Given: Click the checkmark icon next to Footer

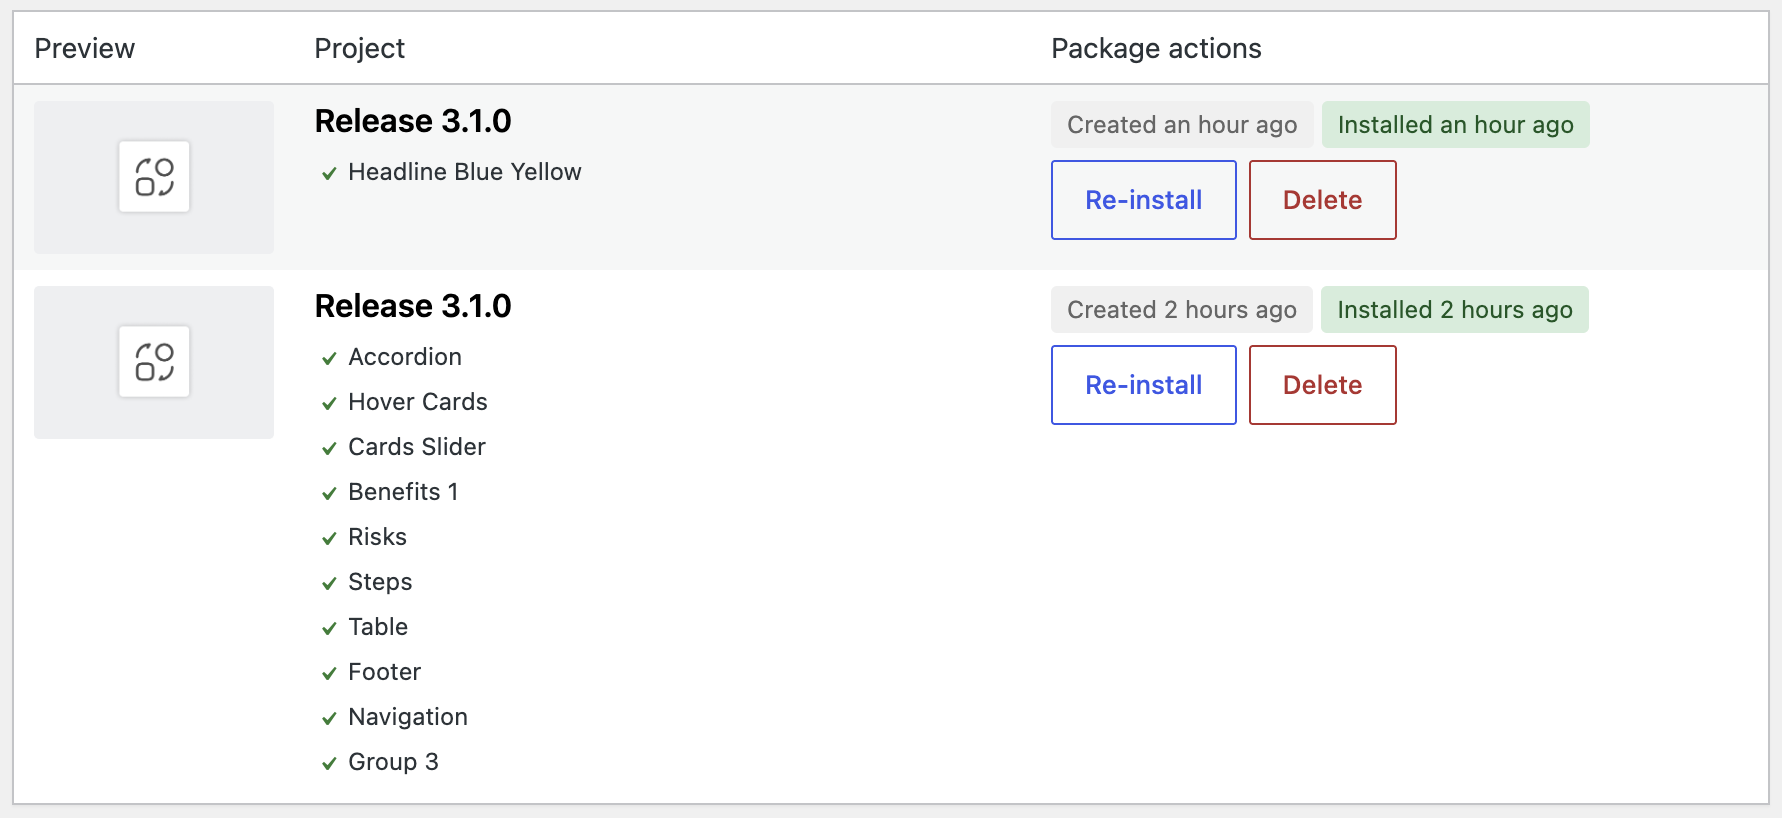Looking at the screenshot, I should coord(329,674).
